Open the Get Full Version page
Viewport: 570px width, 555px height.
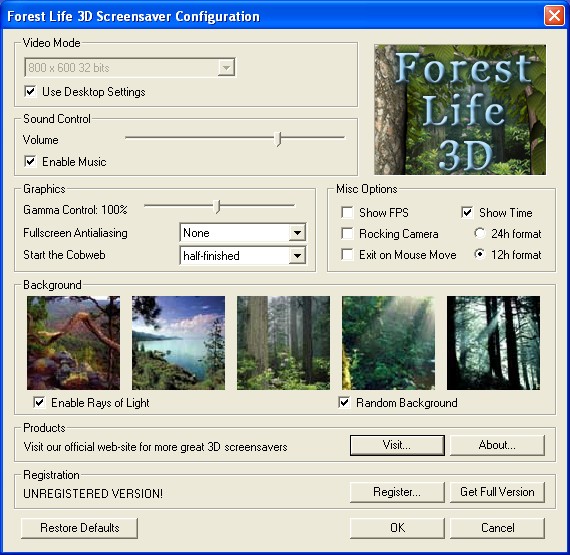click(497, 492)
